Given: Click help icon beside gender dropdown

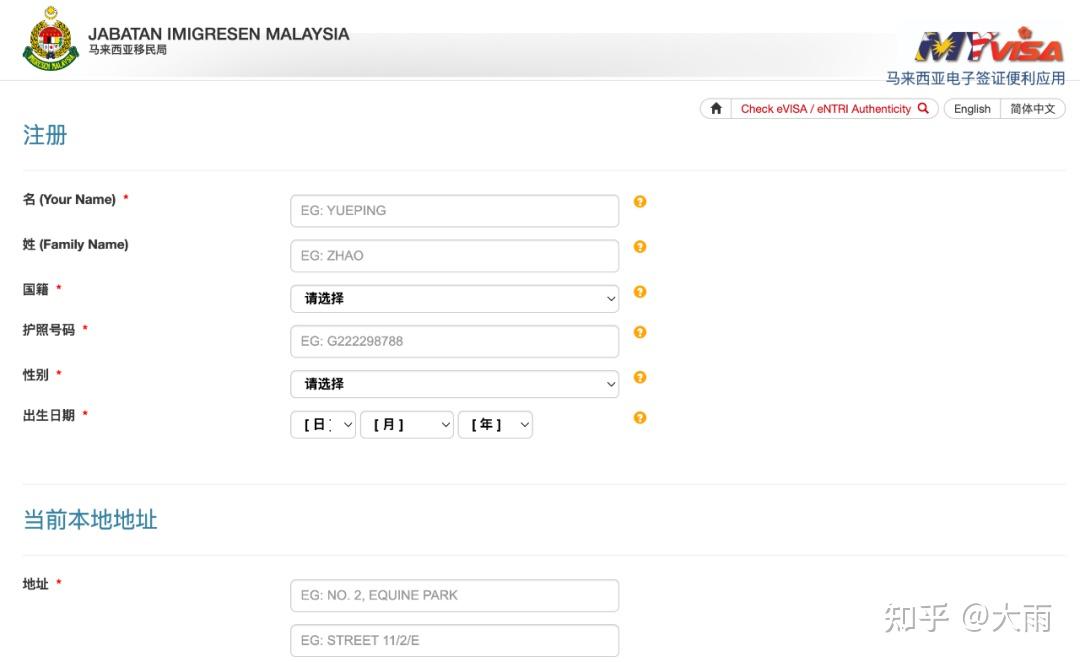Looking at the screenshot, I should pos(640,378).
